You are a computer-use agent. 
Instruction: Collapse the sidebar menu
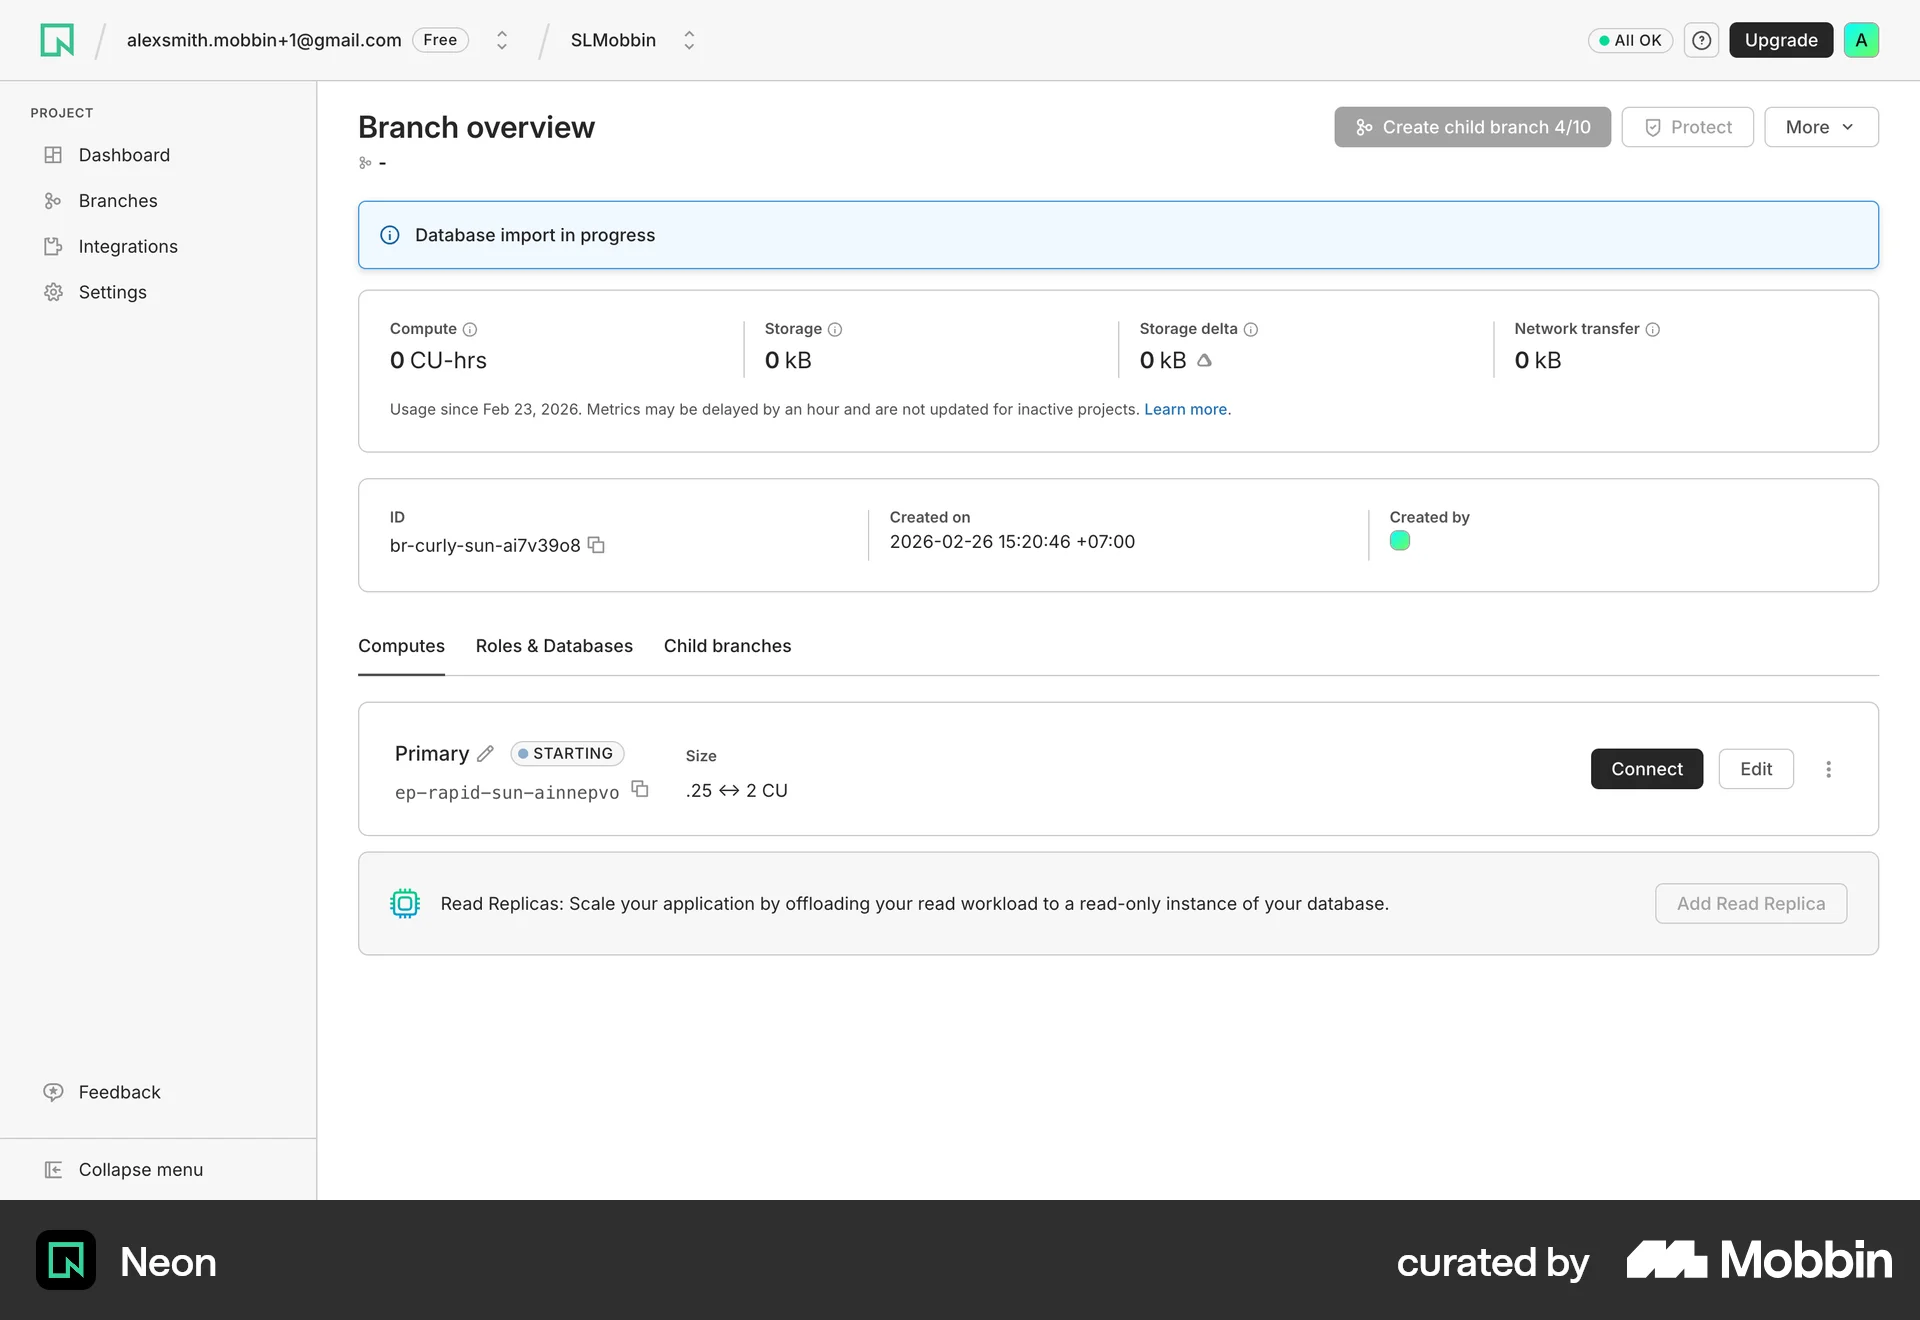click(x=140, y=1169)
